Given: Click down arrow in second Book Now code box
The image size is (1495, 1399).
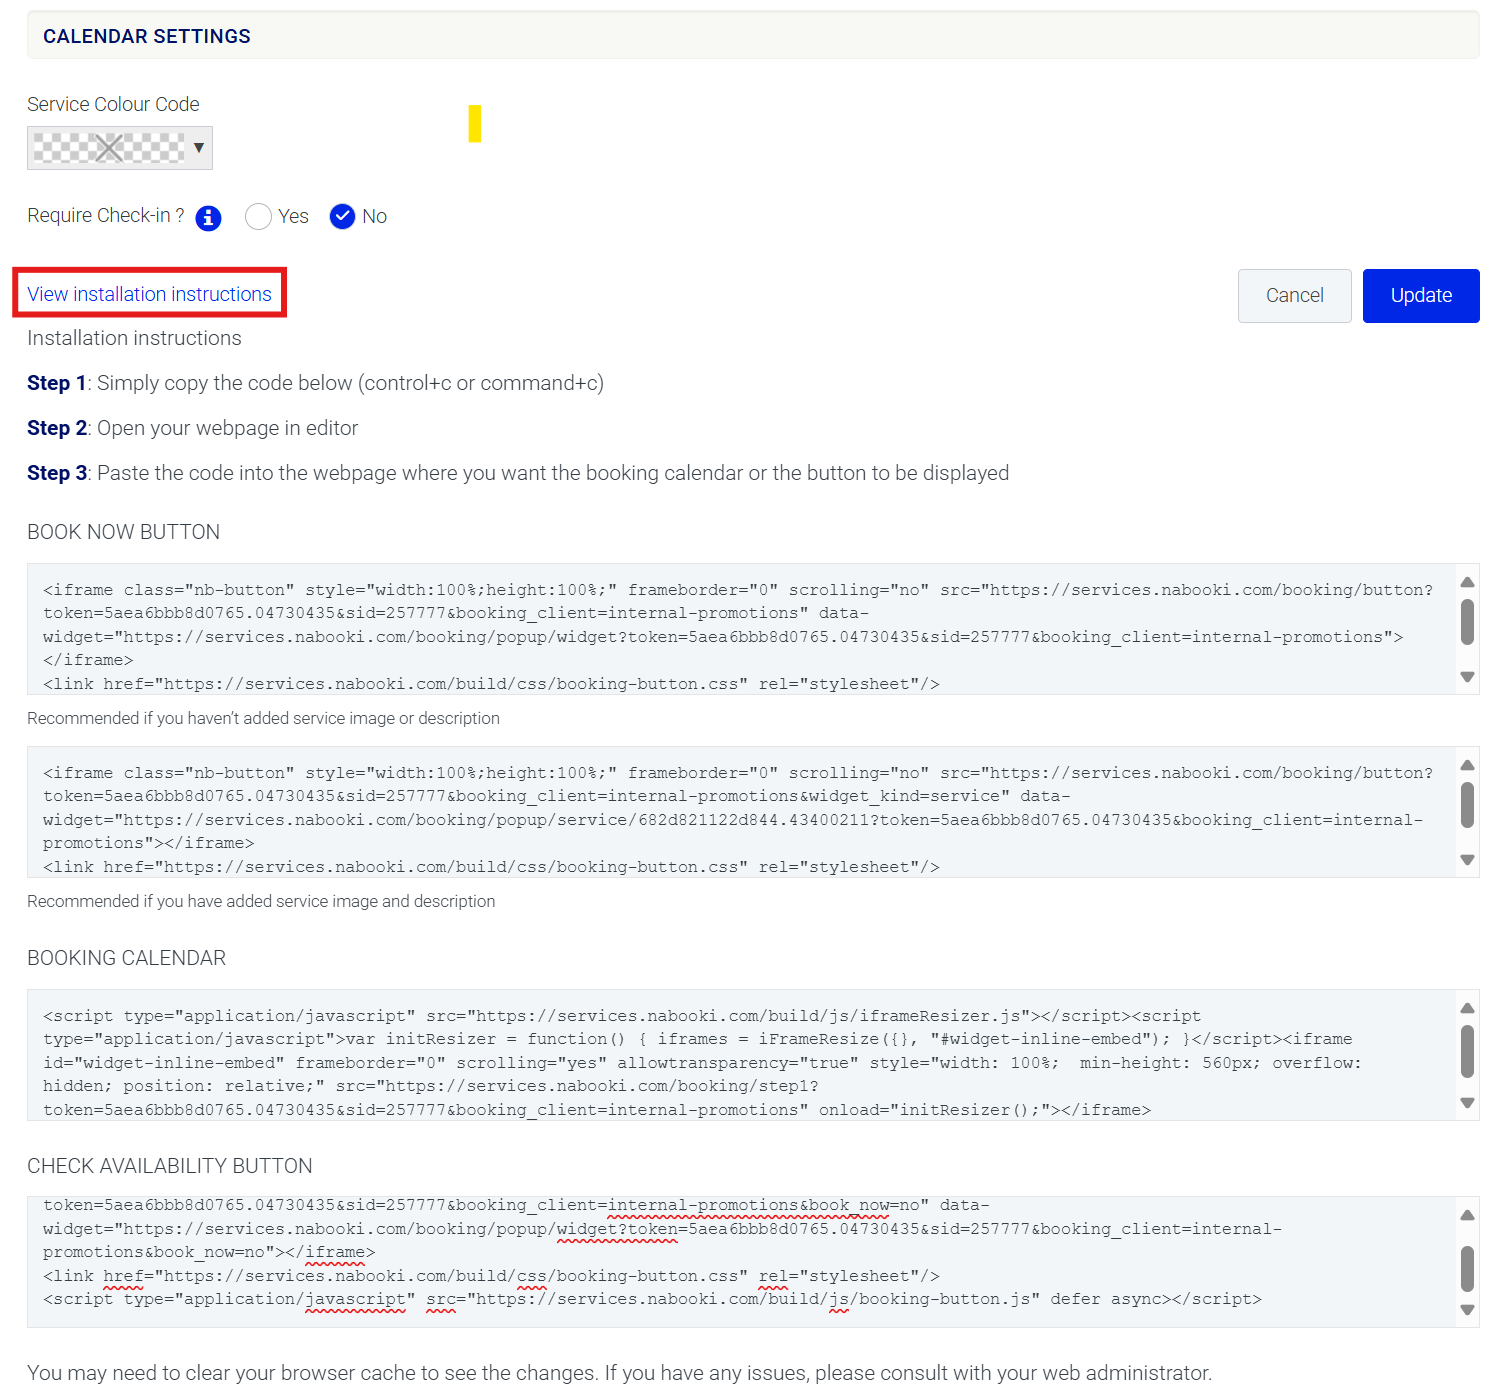Looking at the screenshot, I should 1467,860.
